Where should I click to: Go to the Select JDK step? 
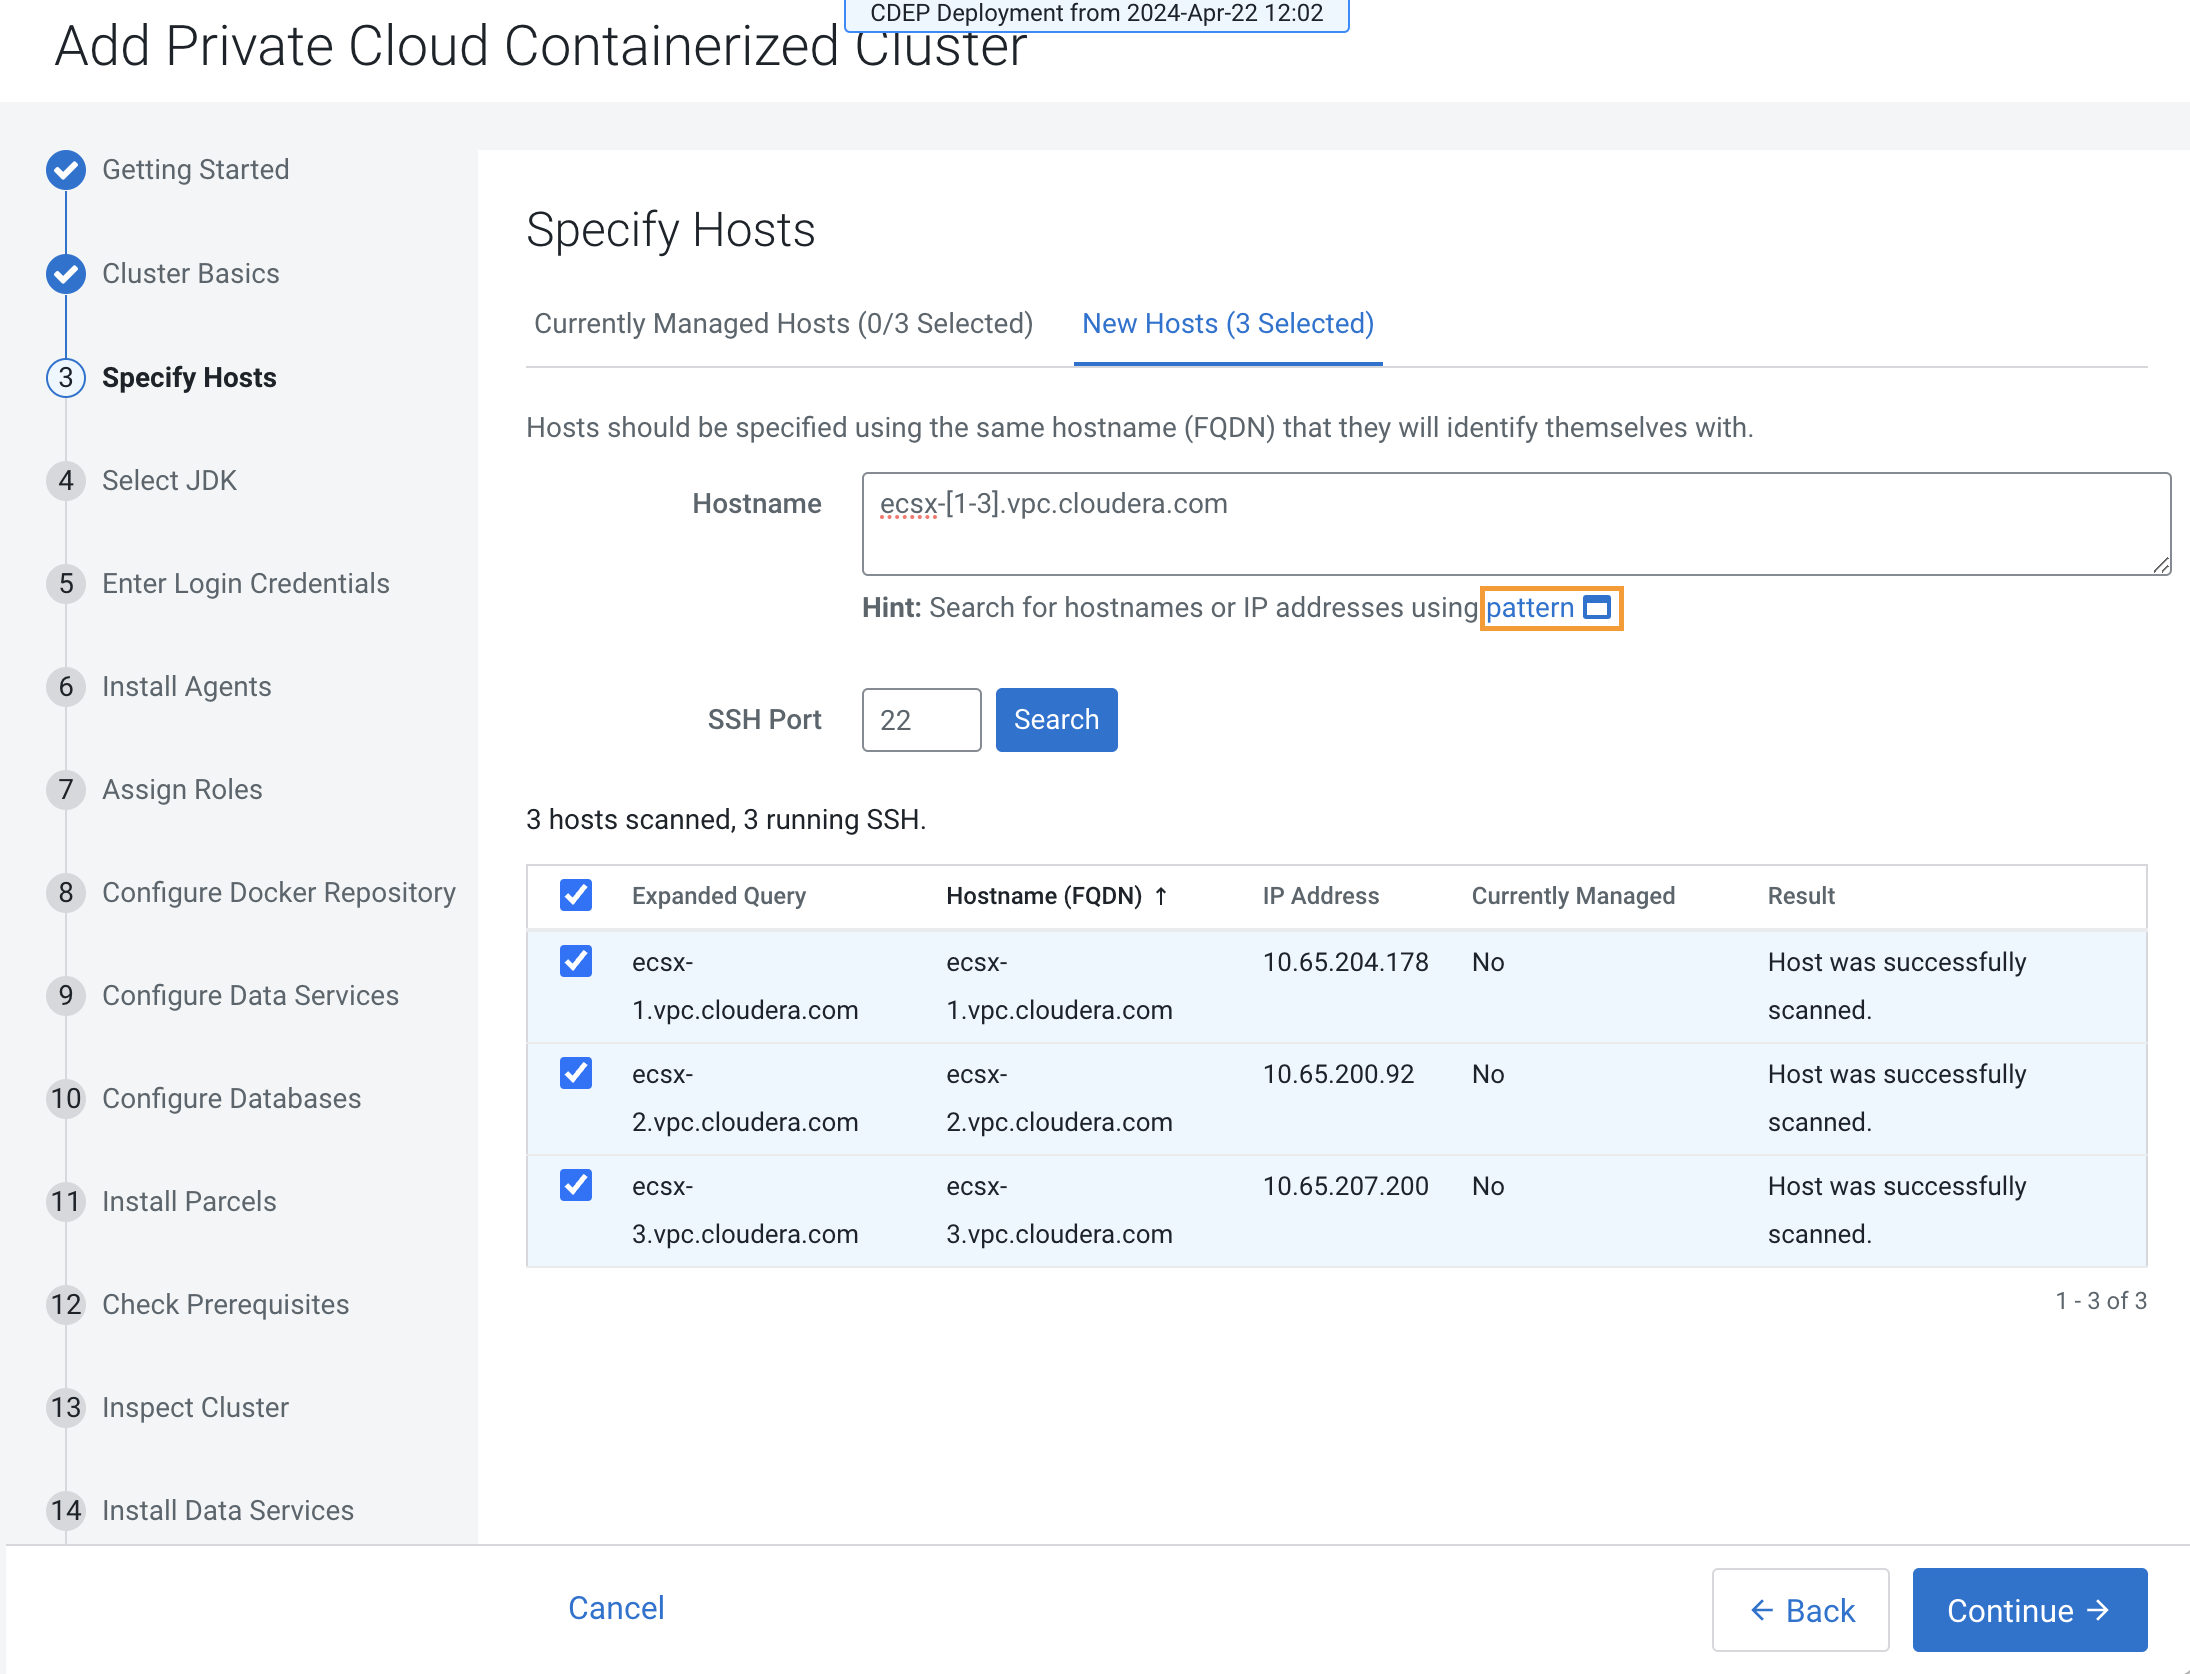(x=169, y=481)
